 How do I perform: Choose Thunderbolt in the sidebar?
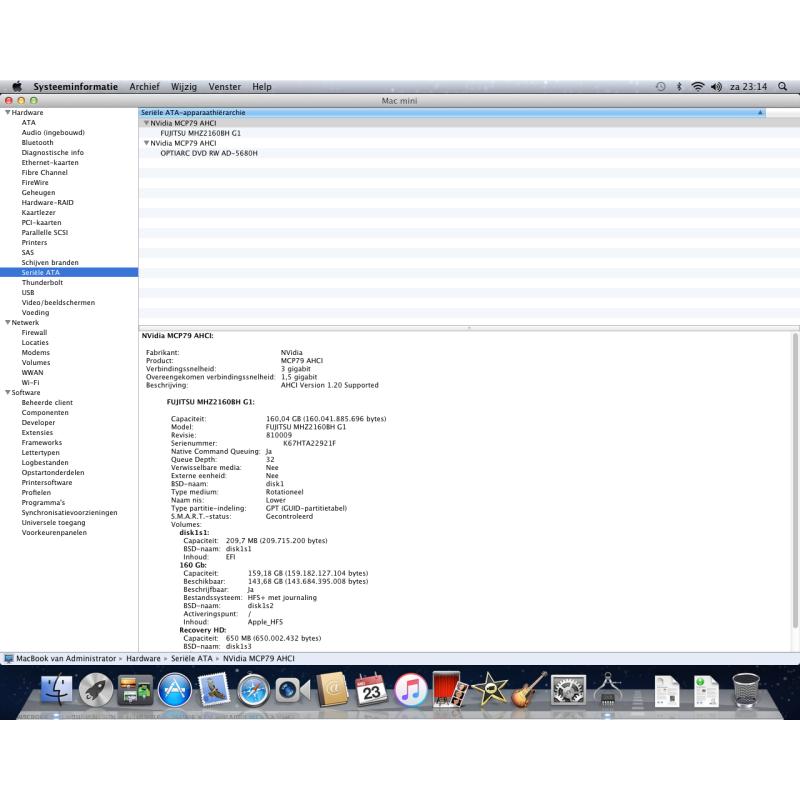42,282
